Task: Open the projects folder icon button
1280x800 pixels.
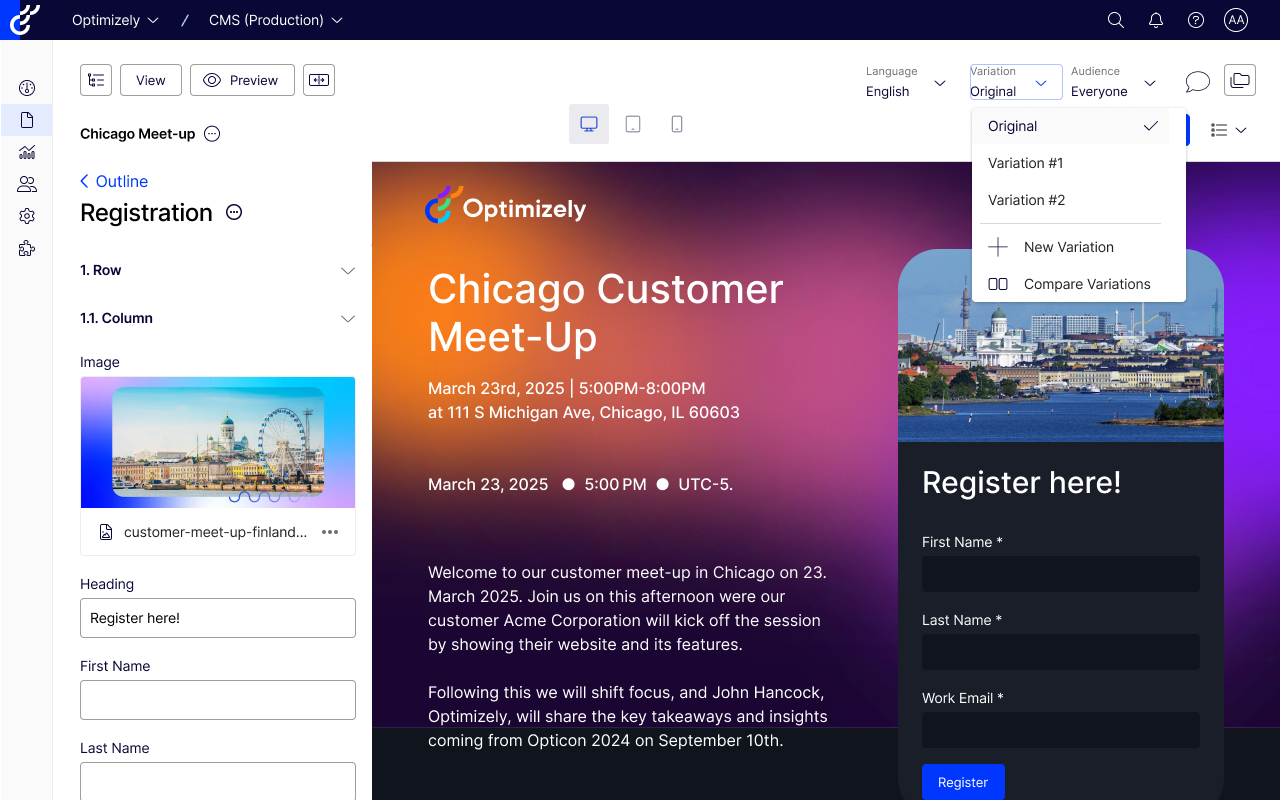Action: pyautogui.click(x=1240, y=80)
